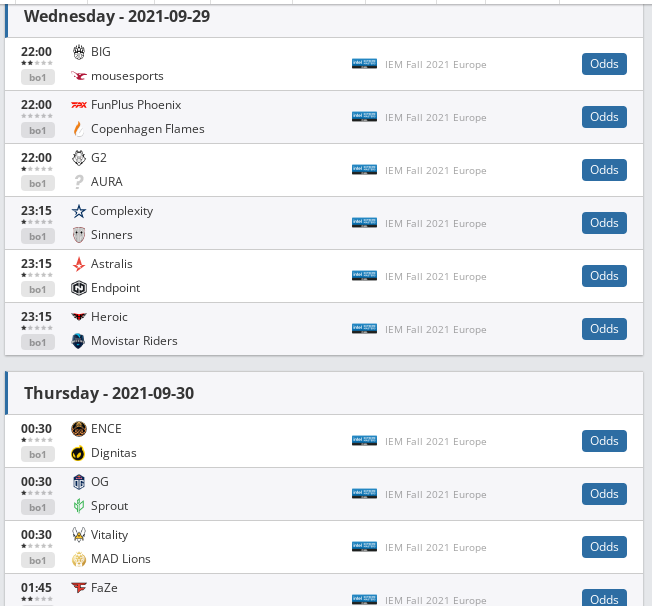
Task: Open Odds for ENCE vs Dignitas
Action: (x=604, y=441)
